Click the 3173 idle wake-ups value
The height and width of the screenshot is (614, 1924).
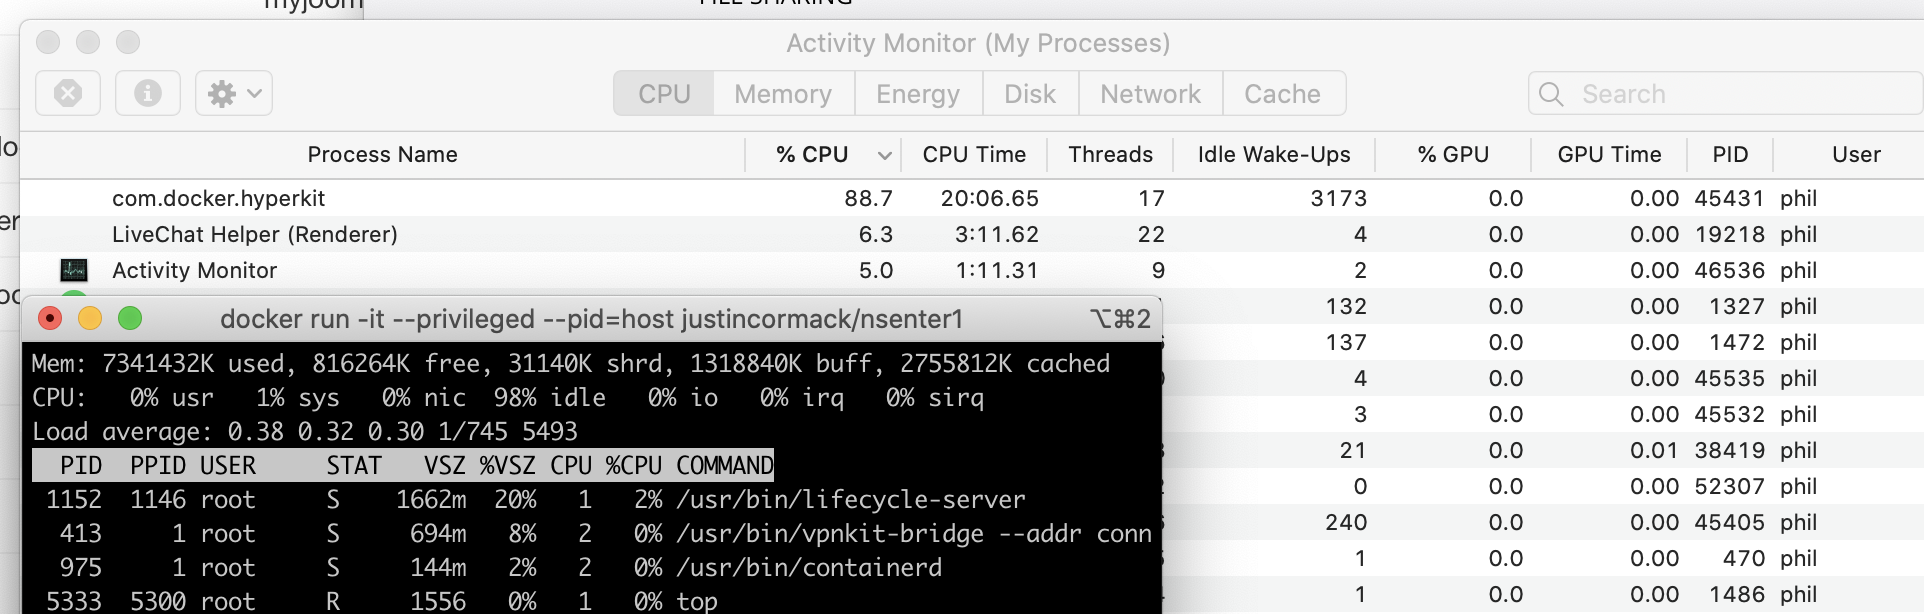(x=1338, y=198)
